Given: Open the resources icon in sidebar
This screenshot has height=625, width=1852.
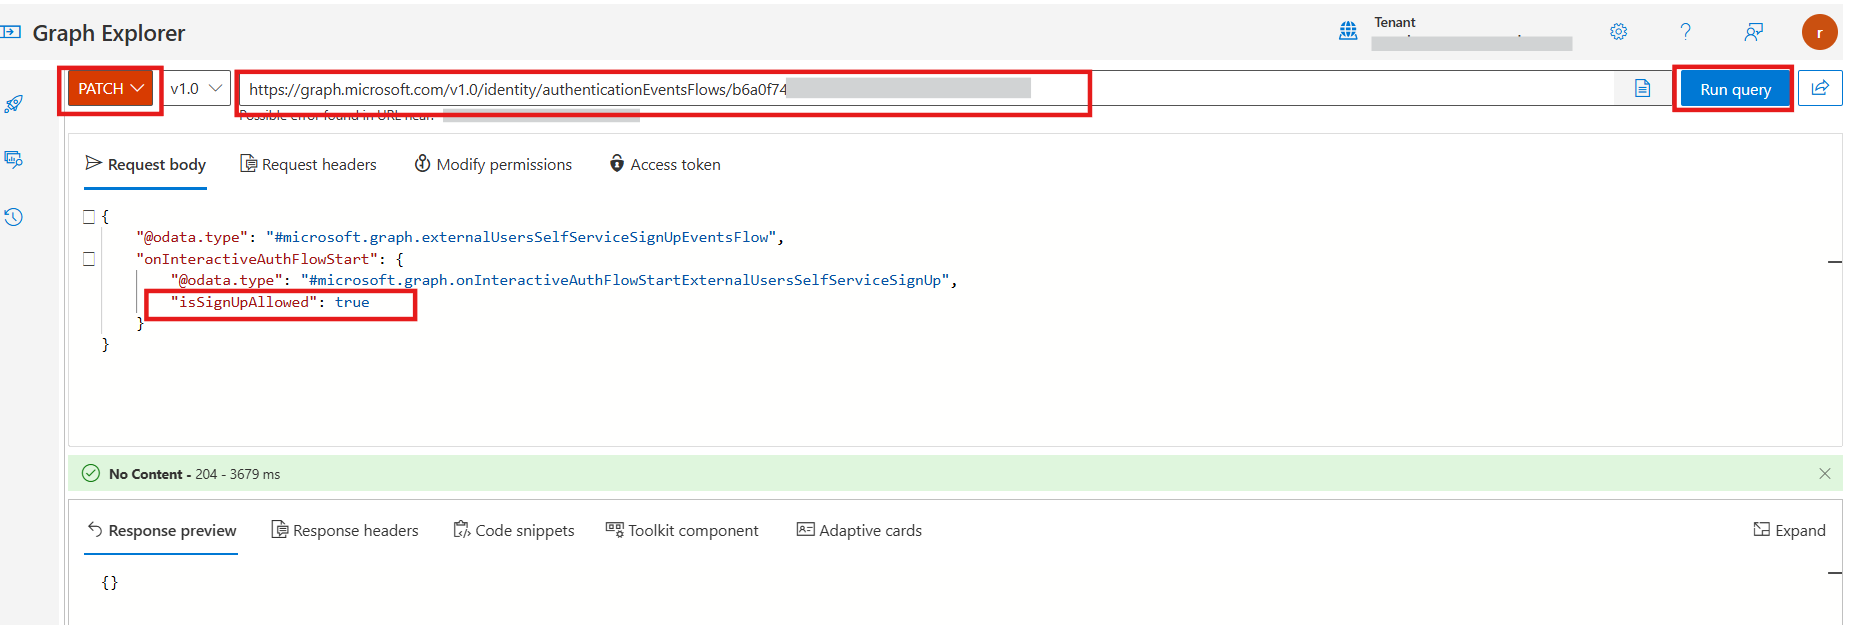Looking at the screenshot, I should click(x=14, y=160).
